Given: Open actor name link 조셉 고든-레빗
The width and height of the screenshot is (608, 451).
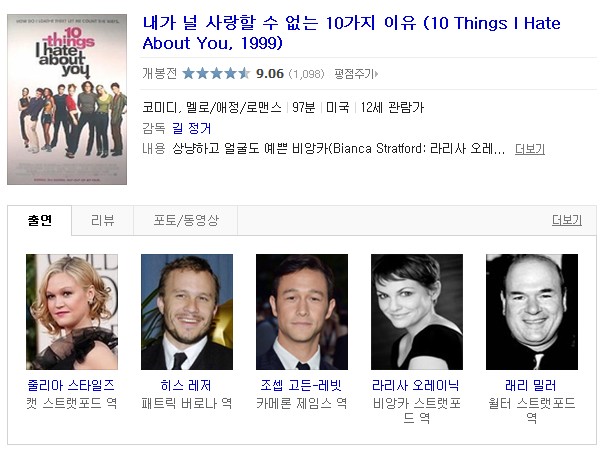Looking at the screenshot, I should click(301, 385).
